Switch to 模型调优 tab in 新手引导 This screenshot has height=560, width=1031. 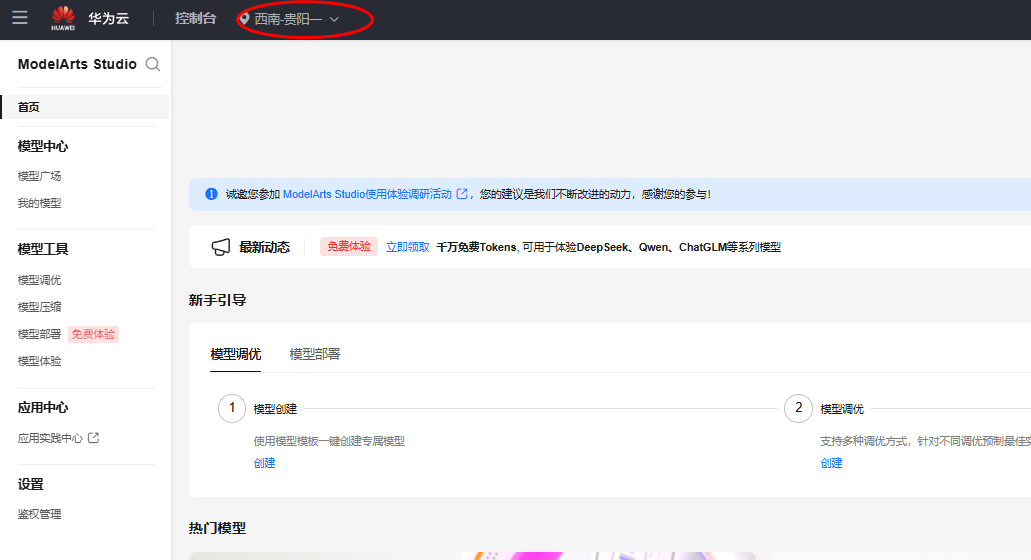(x=235, y=354)
